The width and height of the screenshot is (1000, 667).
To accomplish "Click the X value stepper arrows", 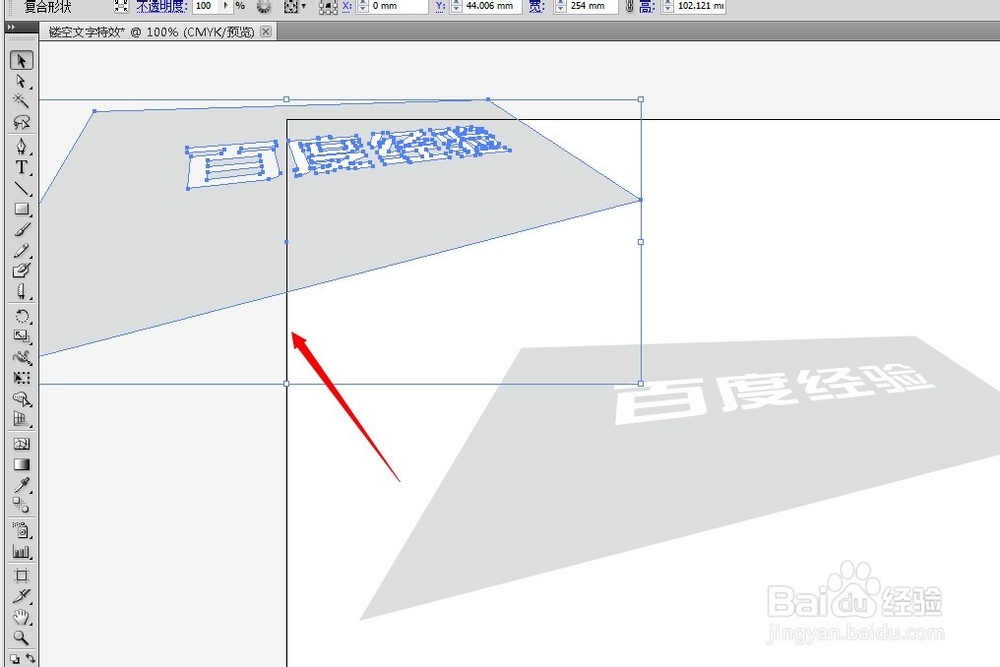I will point(362,6).
